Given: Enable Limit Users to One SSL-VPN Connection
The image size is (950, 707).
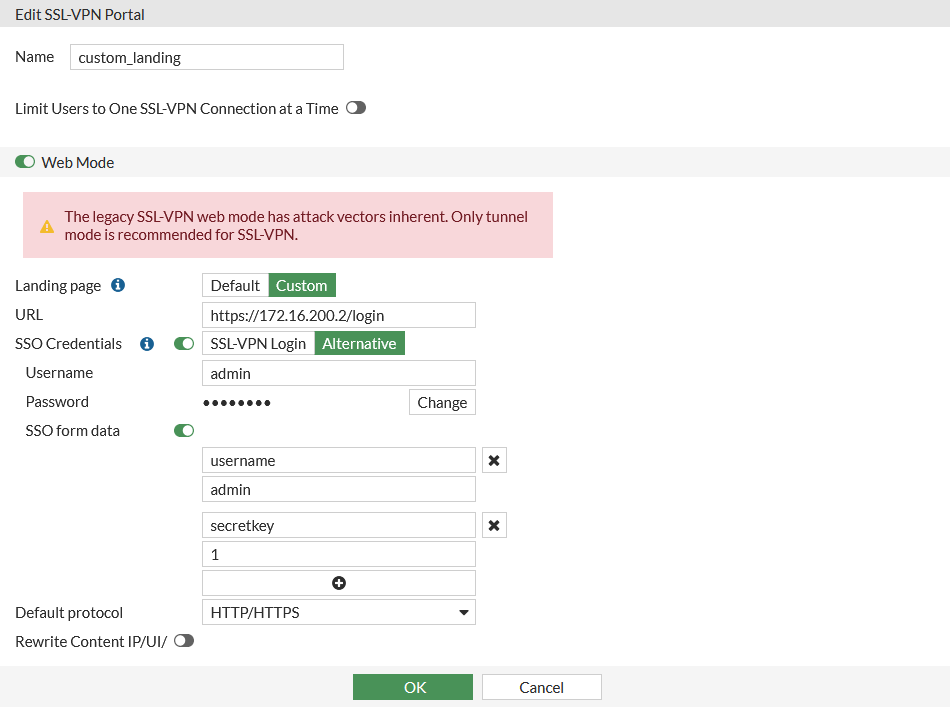Looking at the screenshot, I should coord(355,108).
